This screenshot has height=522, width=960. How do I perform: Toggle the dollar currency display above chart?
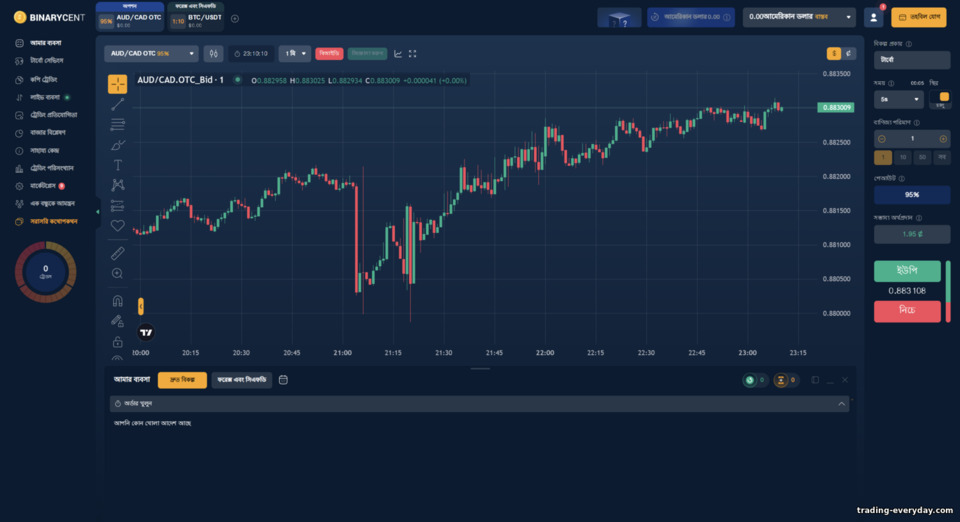click(x=833, y=54)
